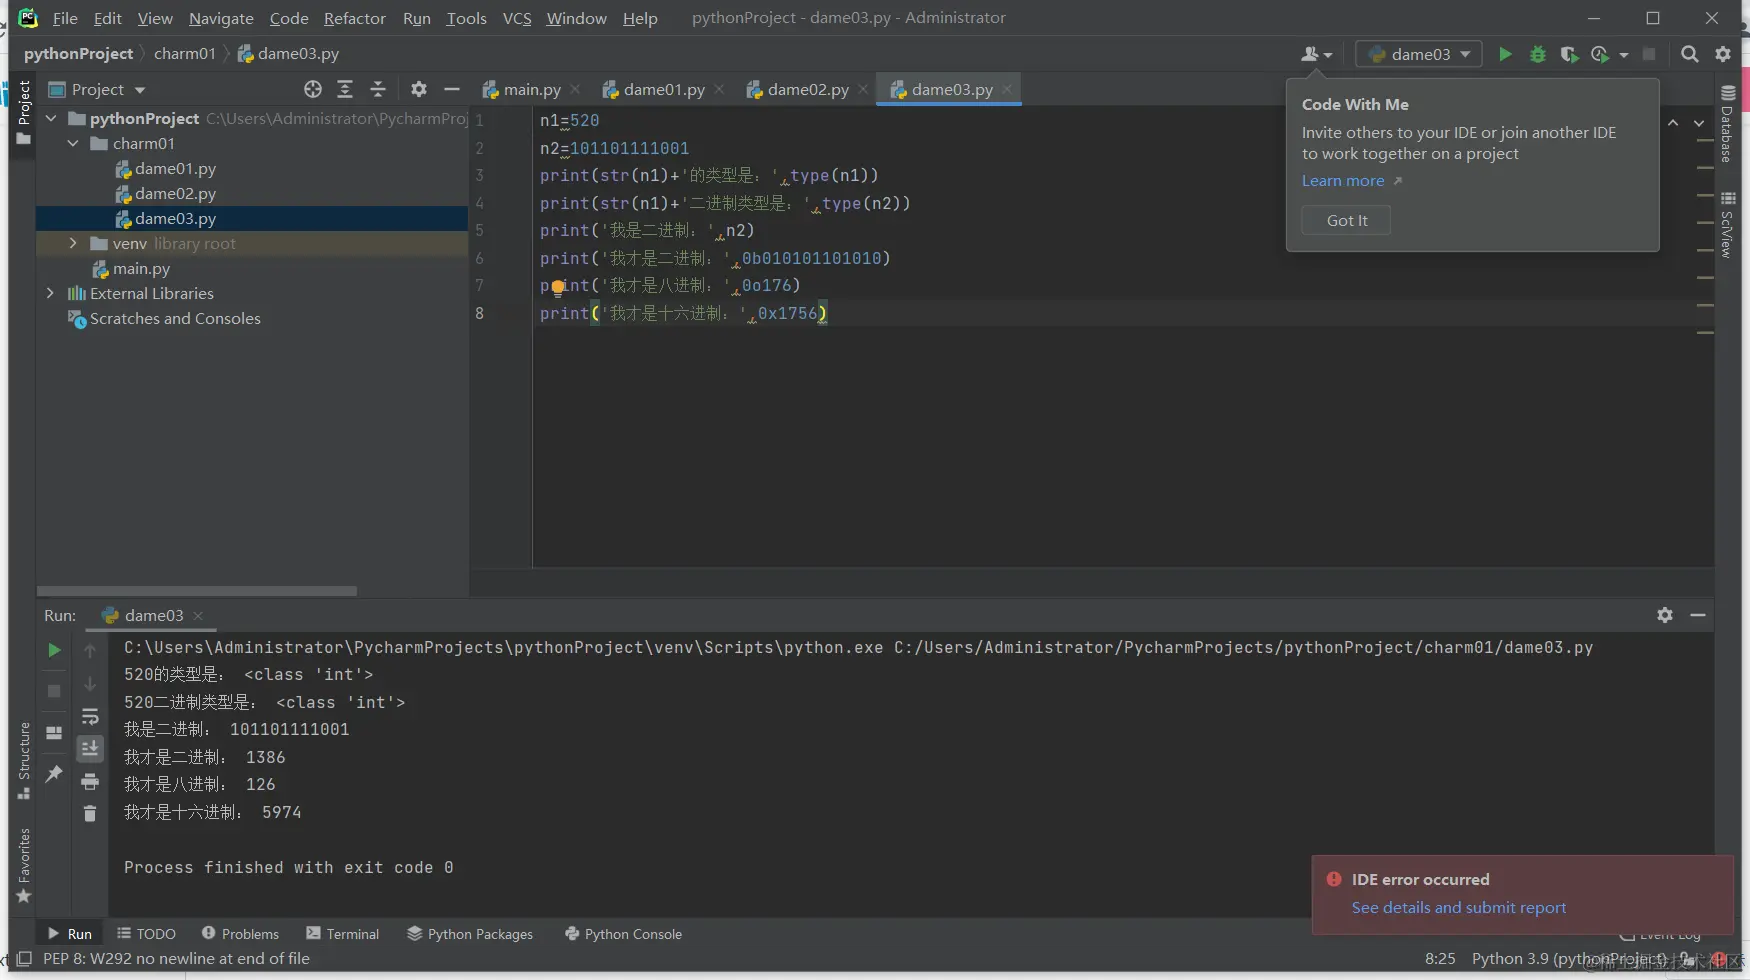Toggle tool window quick access button
The height and width of the screenshot is (980, 1750).
coord(24,959)
